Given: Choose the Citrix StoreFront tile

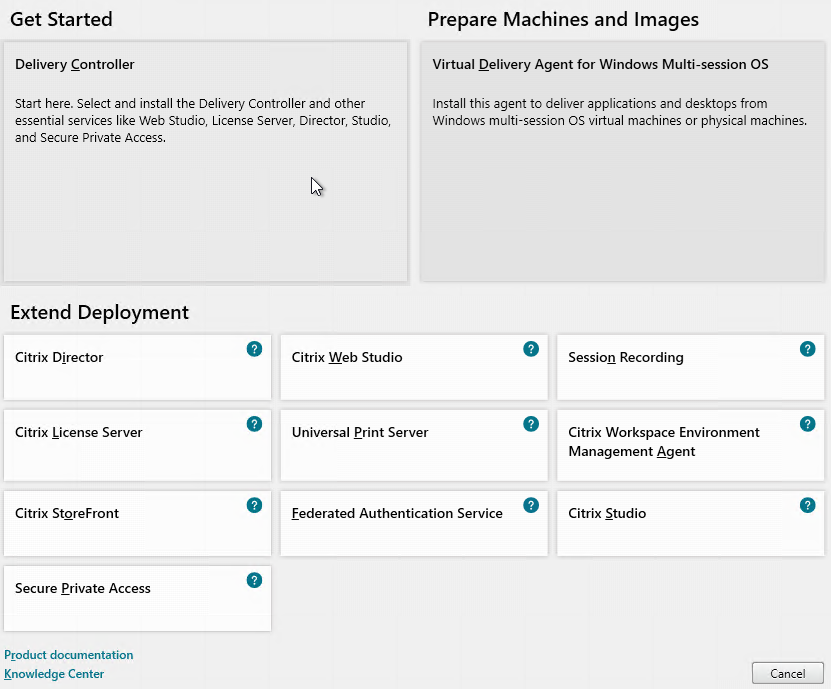Looking at the screenshot, I should [137, 523].
